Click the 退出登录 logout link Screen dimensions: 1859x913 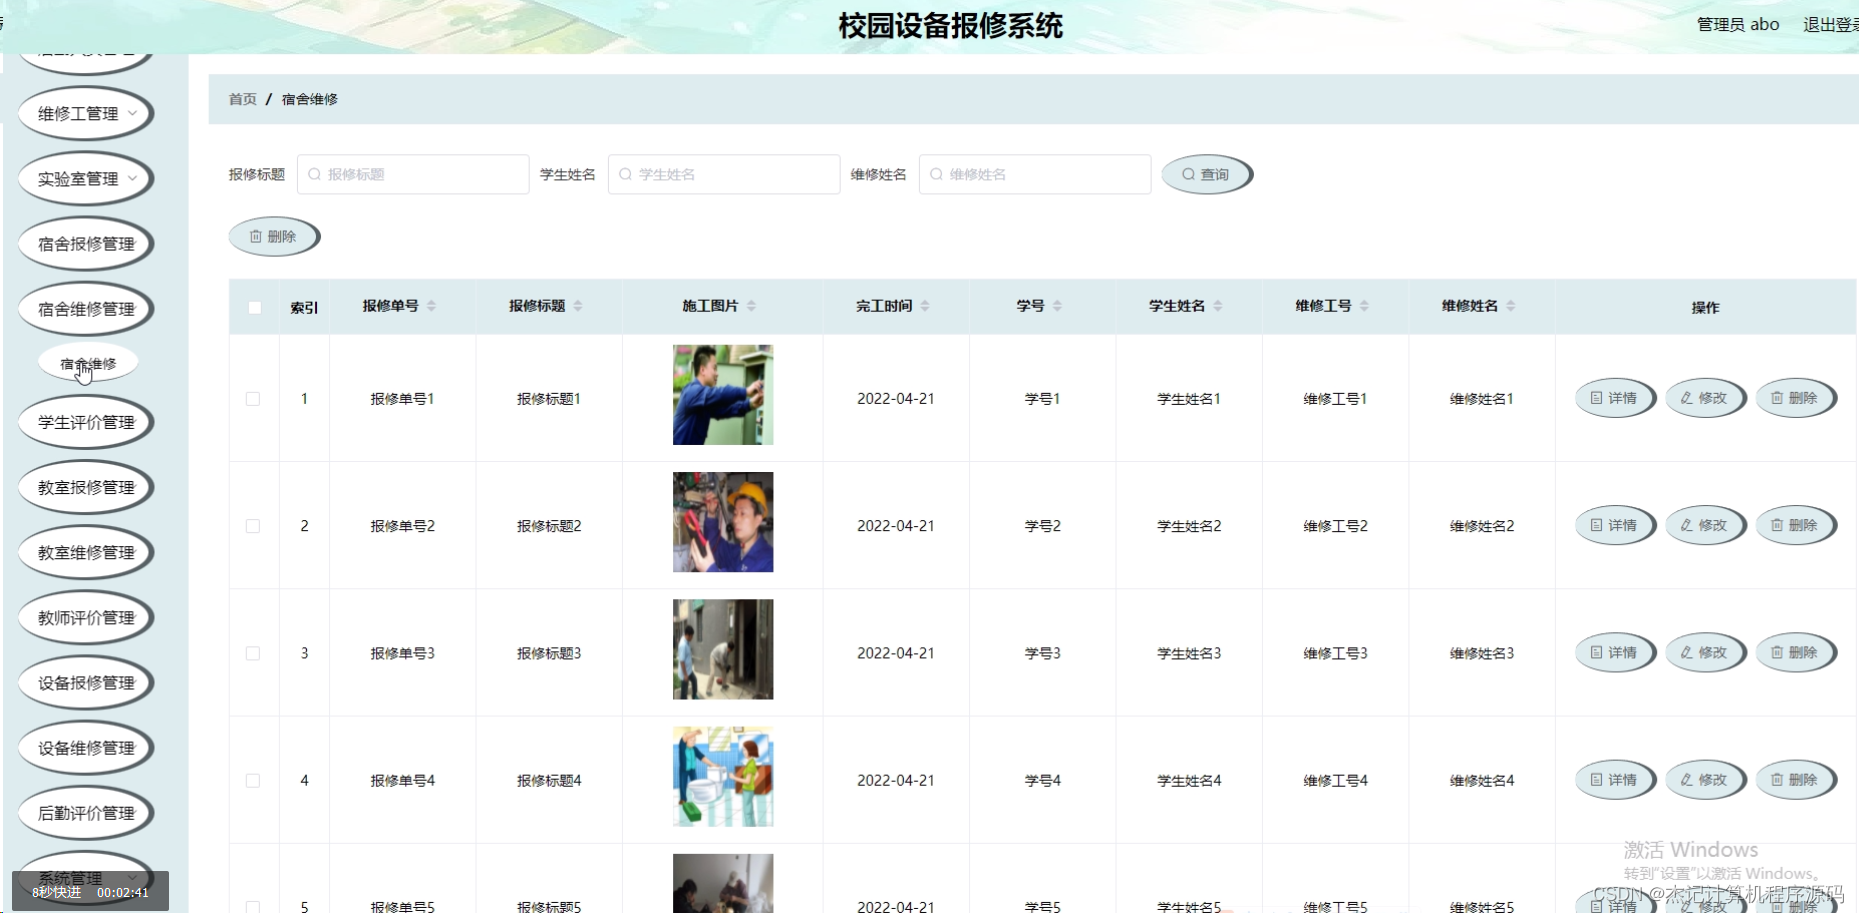click(1830, 24)
